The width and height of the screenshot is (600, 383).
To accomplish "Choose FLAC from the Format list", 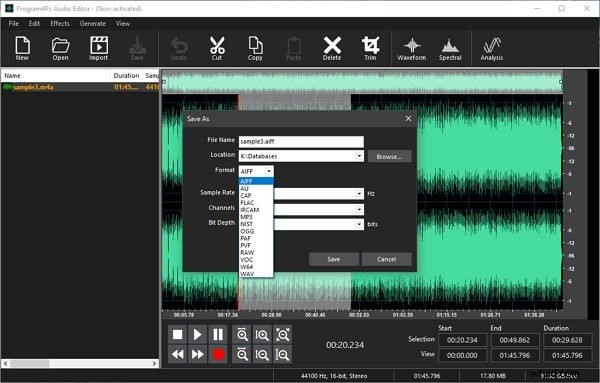I will [256, 202].
